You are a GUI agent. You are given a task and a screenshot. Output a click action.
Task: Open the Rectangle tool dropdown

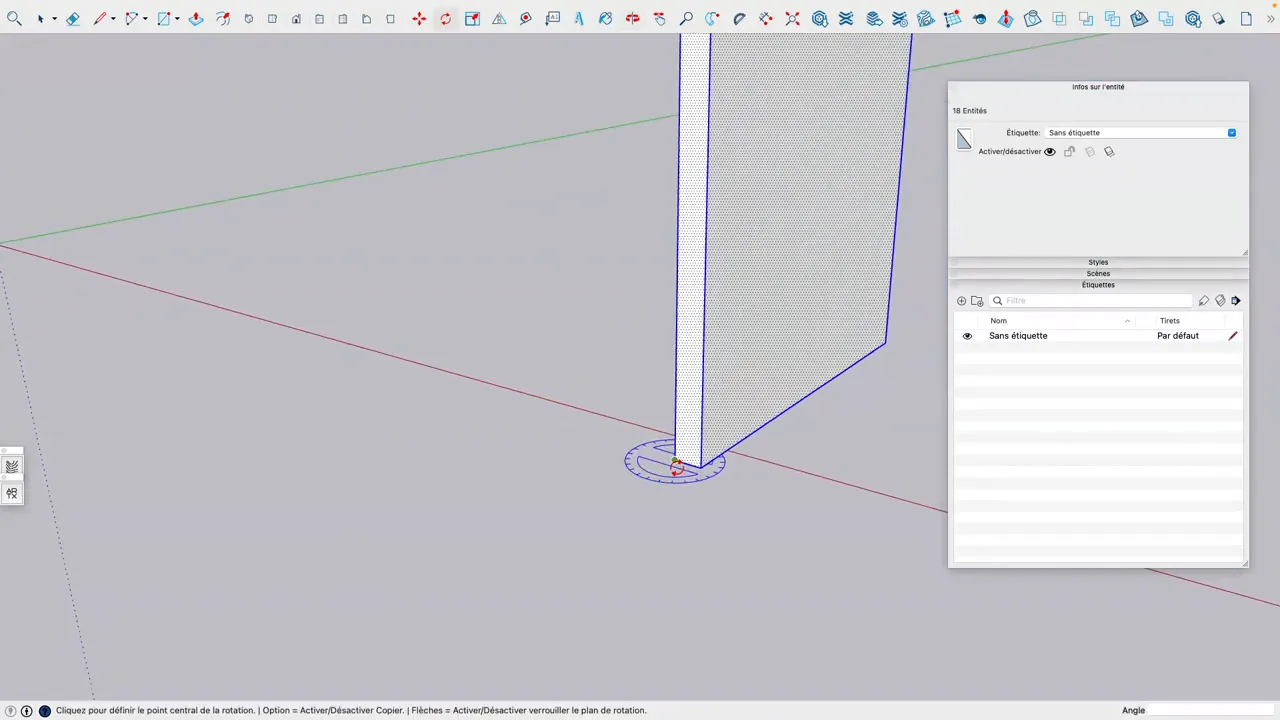177,18
